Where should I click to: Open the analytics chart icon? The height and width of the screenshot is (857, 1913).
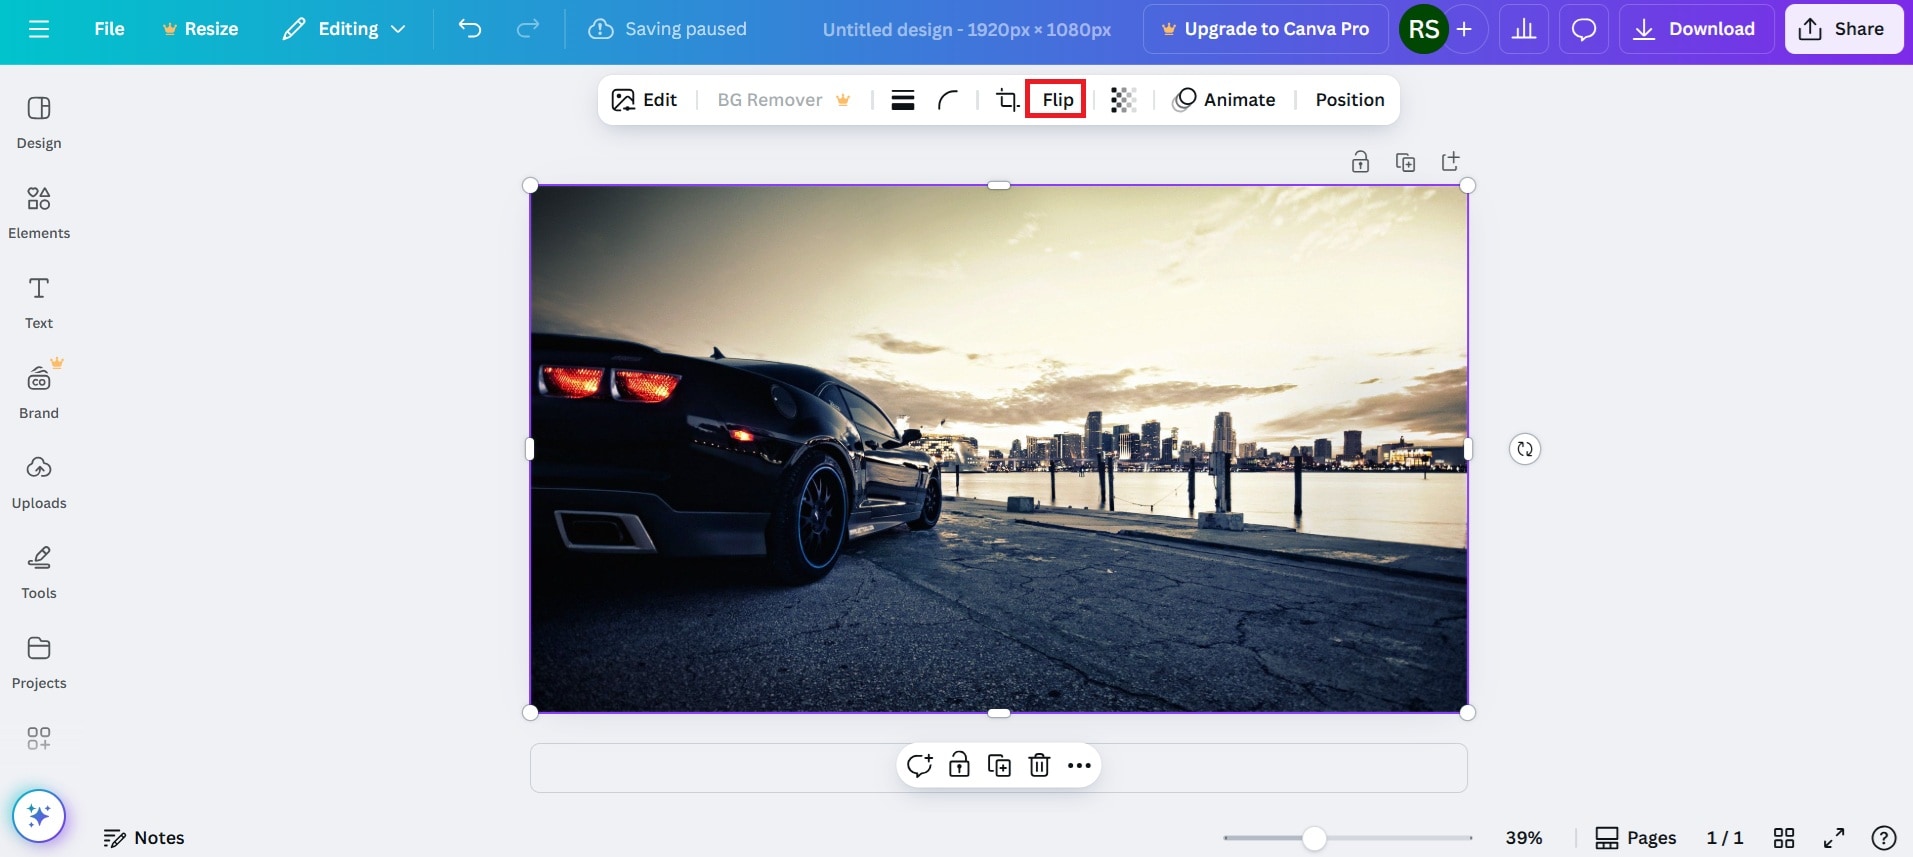pyautogui.click(x=1524, y=29)
